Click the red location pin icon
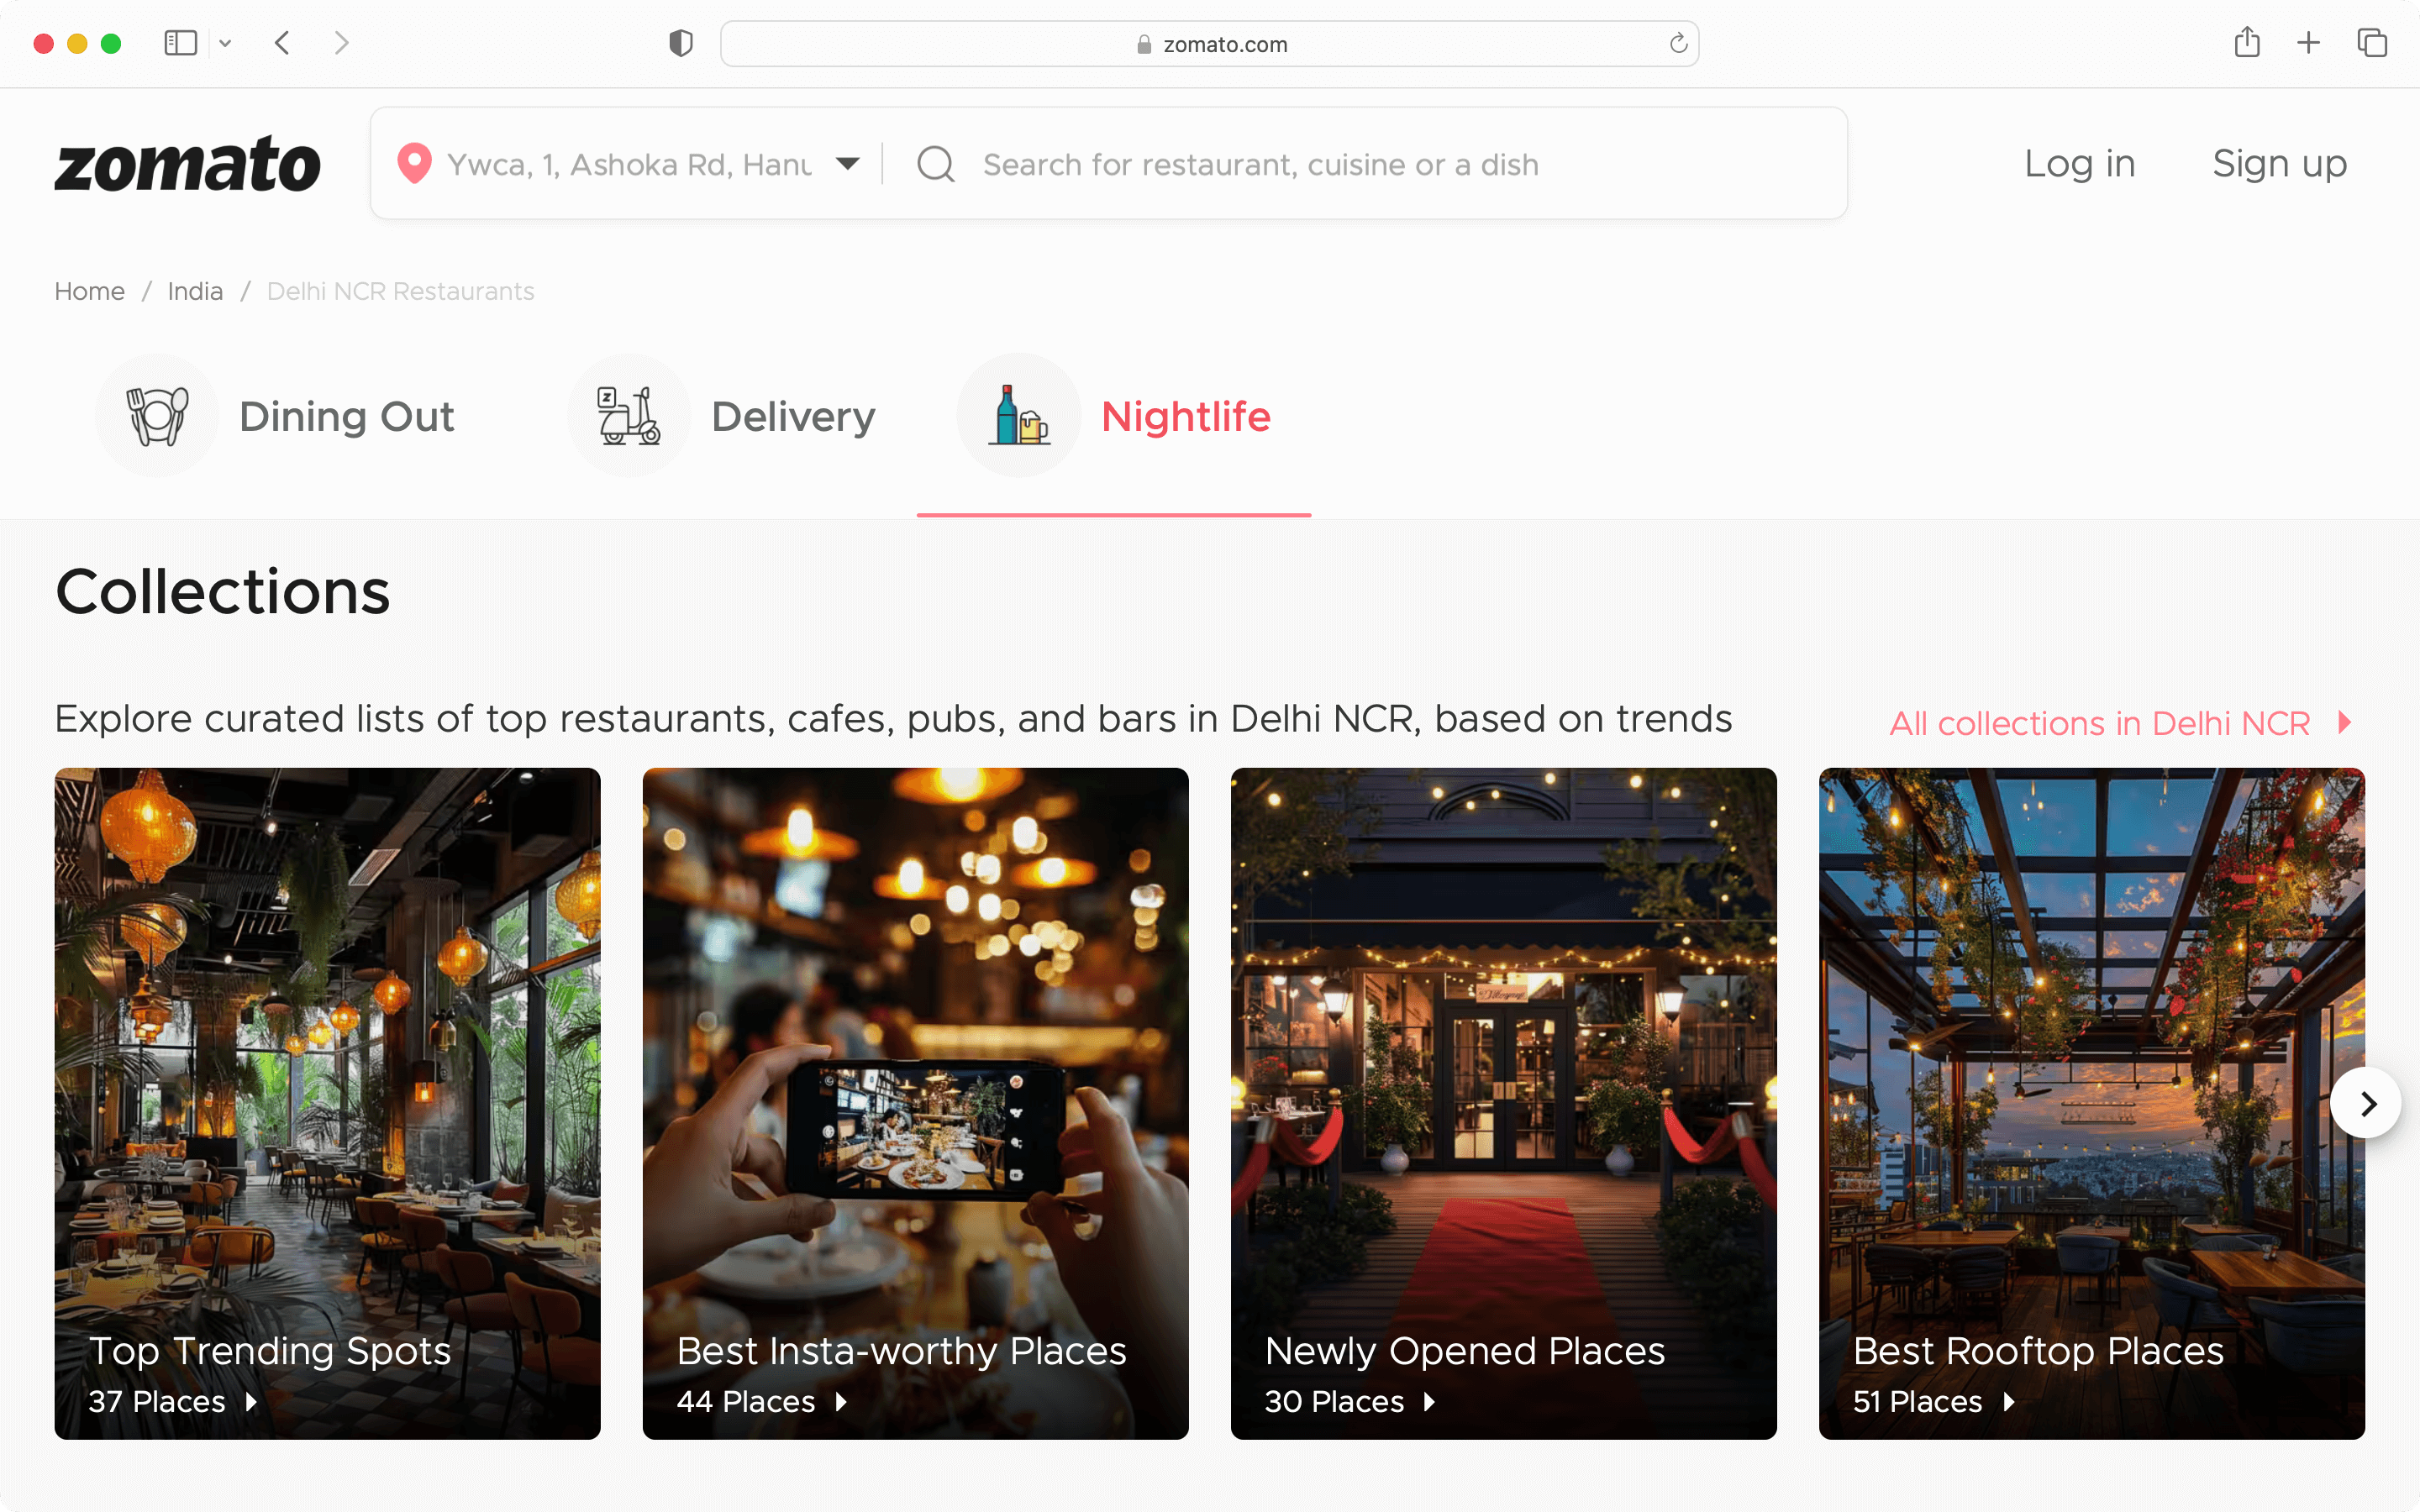 pyautogui.click(x=414, y=163)
